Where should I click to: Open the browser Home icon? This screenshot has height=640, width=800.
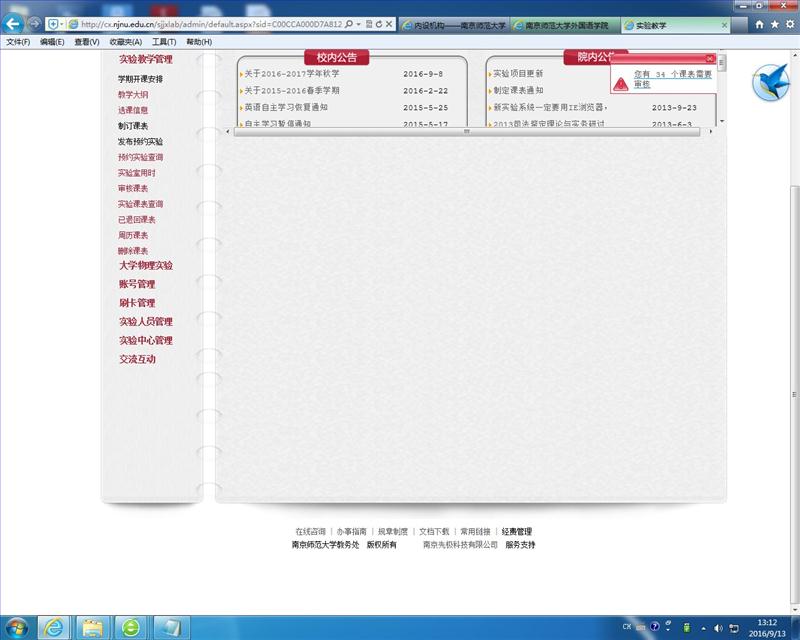point(760,23)
